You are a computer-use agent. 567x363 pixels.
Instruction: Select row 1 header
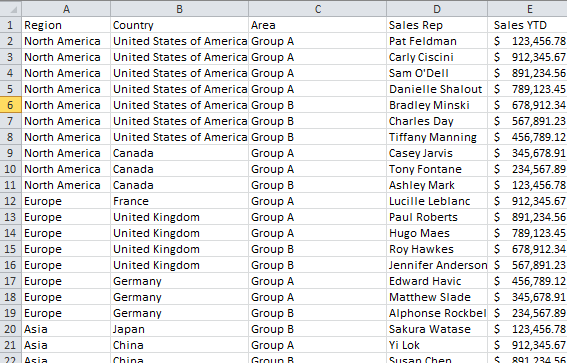[10, 25]
